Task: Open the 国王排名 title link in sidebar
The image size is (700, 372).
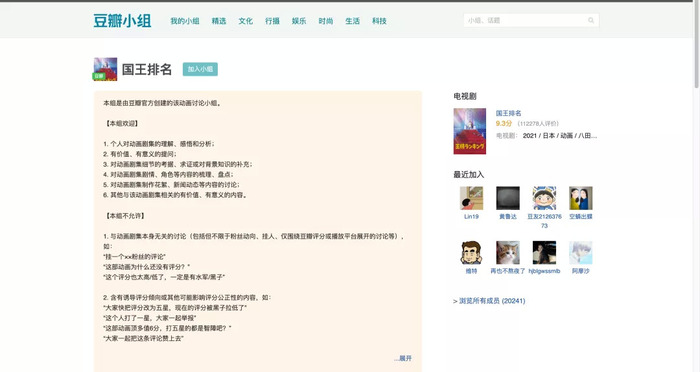Action: [x=508, y=113]
